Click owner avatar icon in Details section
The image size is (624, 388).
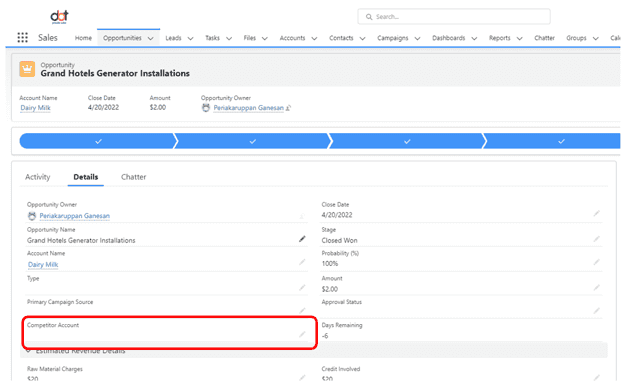coord(32,216)
